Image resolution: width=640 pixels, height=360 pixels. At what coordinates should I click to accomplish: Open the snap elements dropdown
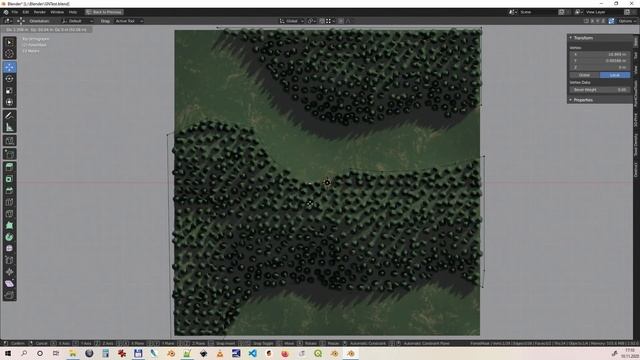[x=330, y=21]
